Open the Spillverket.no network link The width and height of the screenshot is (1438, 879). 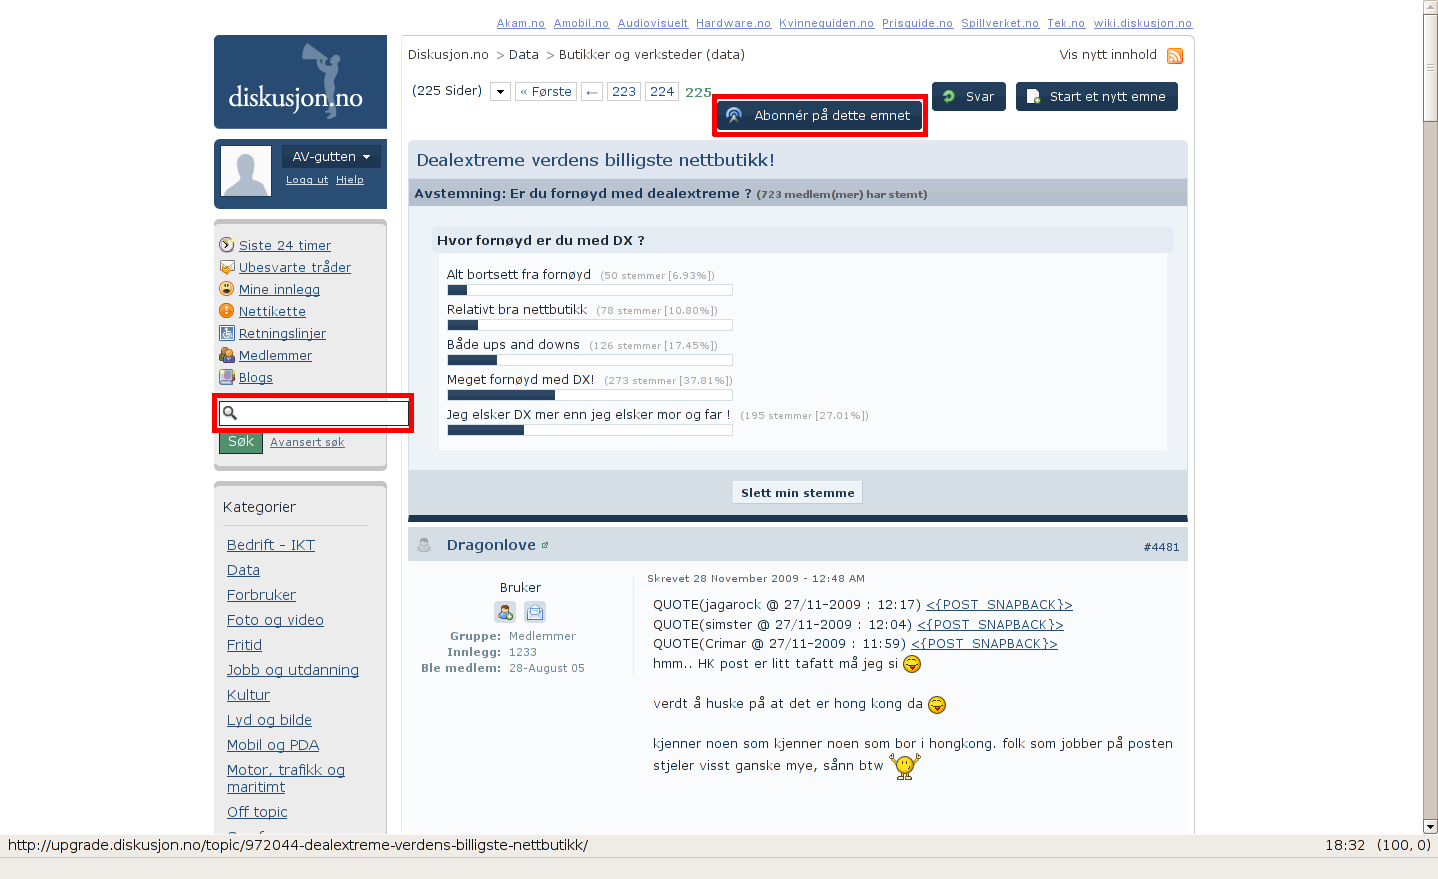tap(1000, 23)
